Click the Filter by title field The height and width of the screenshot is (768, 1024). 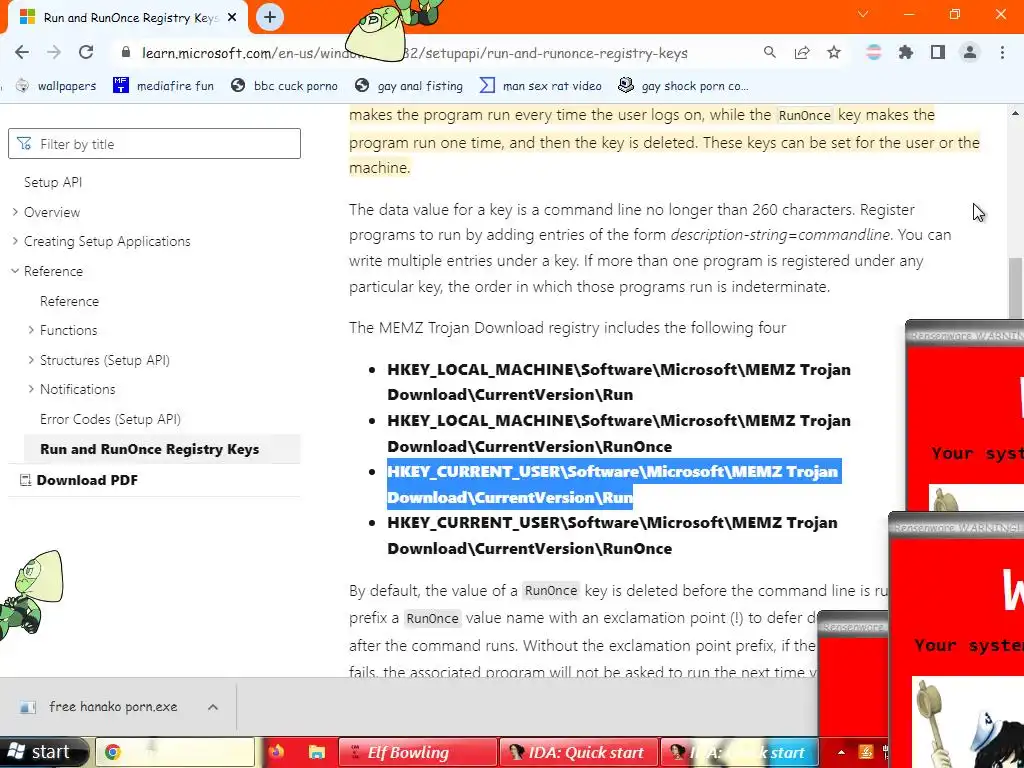(x=154, y=144)
